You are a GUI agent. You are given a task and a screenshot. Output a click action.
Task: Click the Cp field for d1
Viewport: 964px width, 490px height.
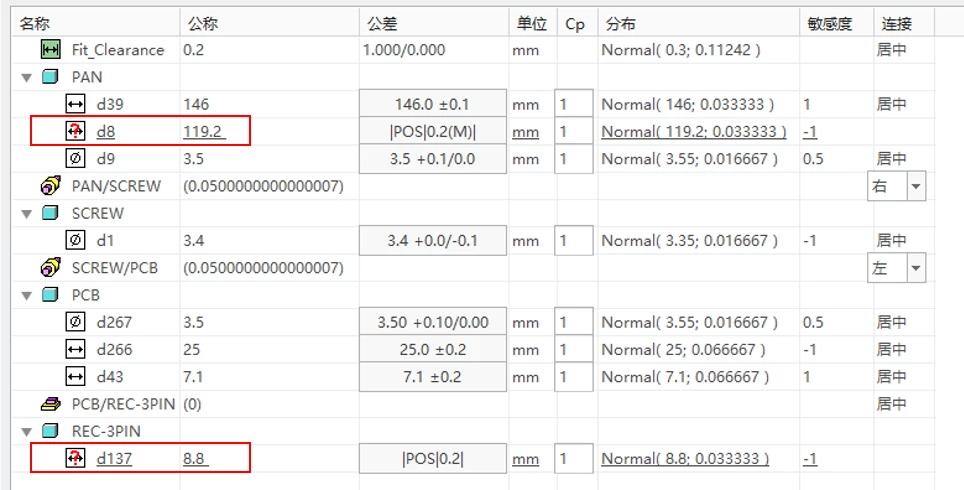pos(574,240)
